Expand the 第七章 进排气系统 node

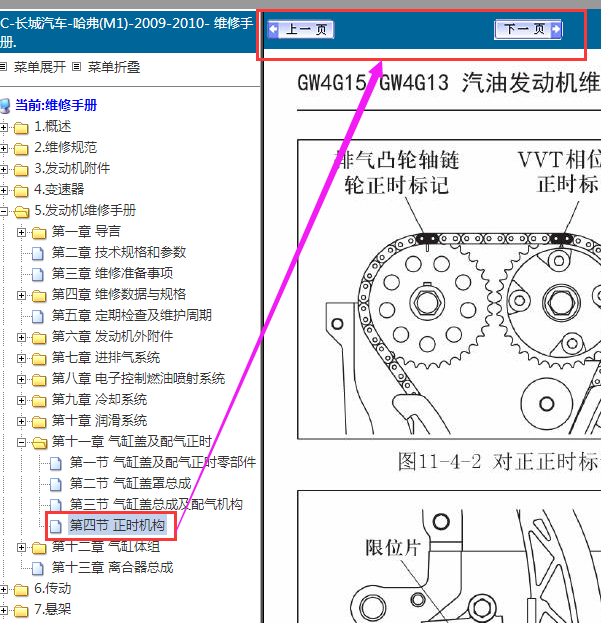21,359
